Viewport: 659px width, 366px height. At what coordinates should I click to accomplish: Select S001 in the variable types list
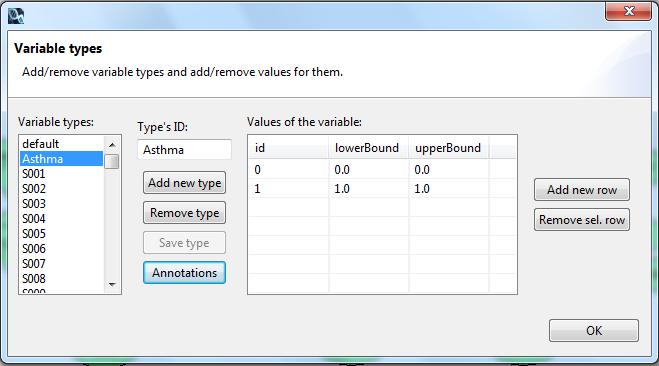(61, 174)
